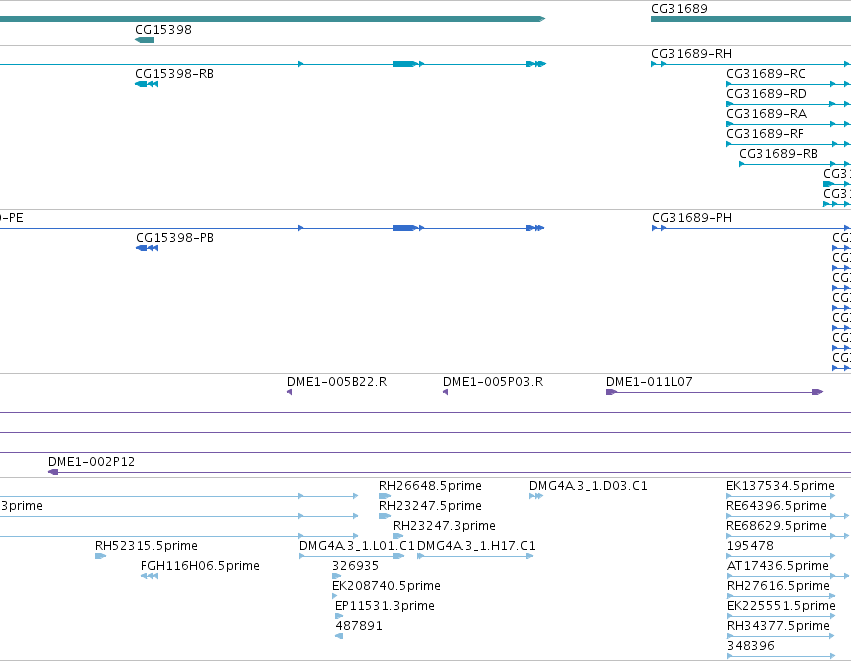Select the DMG4A3_1.H17.C1 label

[x=476, y=546]
